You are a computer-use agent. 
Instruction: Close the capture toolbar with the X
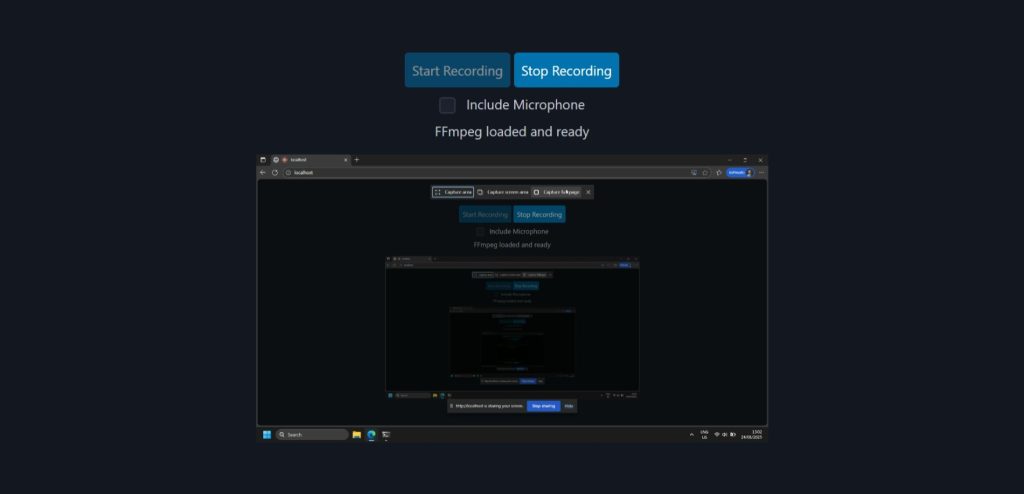pyautogui.click(x=588, y=192)
